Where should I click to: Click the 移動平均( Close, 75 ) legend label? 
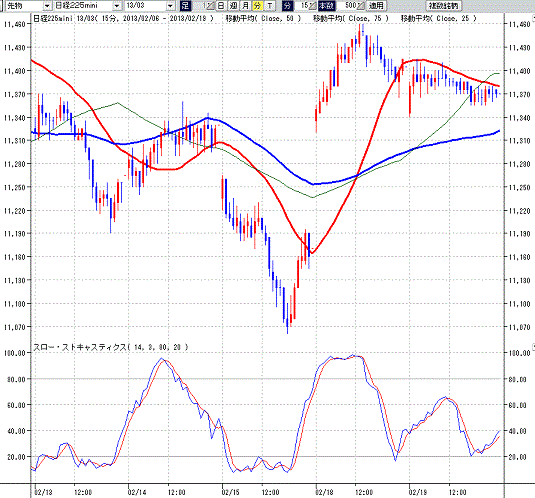click(351, 18)
